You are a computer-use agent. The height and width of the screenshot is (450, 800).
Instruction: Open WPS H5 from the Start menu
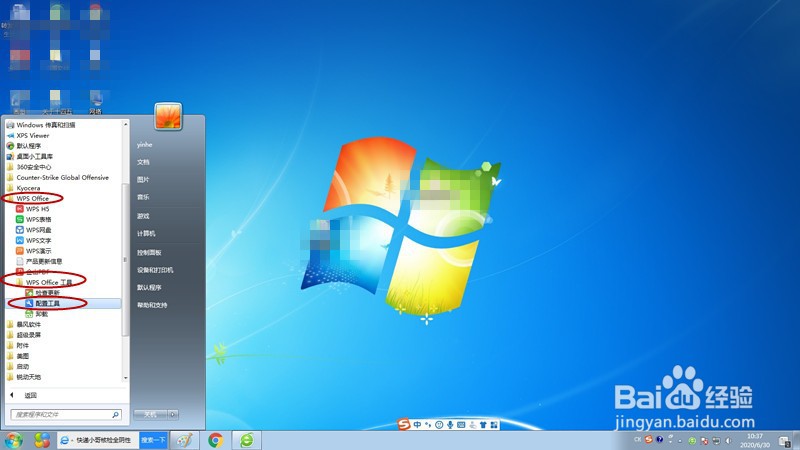click(x=33, y=209)
